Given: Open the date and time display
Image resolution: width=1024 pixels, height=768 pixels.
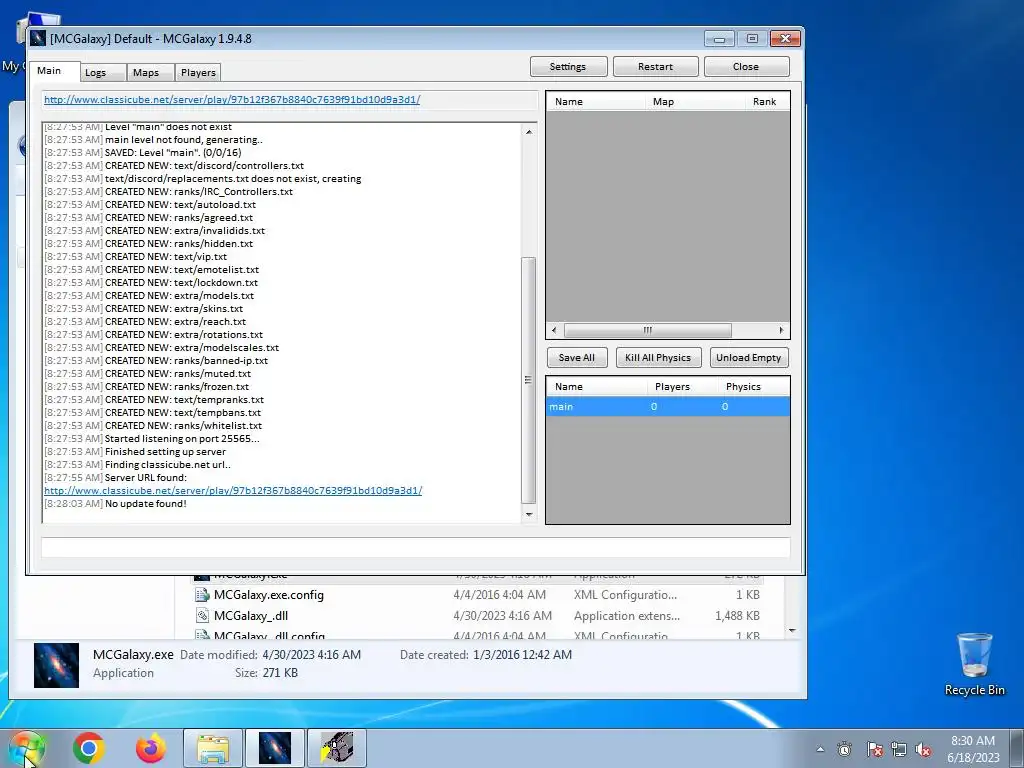Looking at the screenshot, I should pos(973,749).
